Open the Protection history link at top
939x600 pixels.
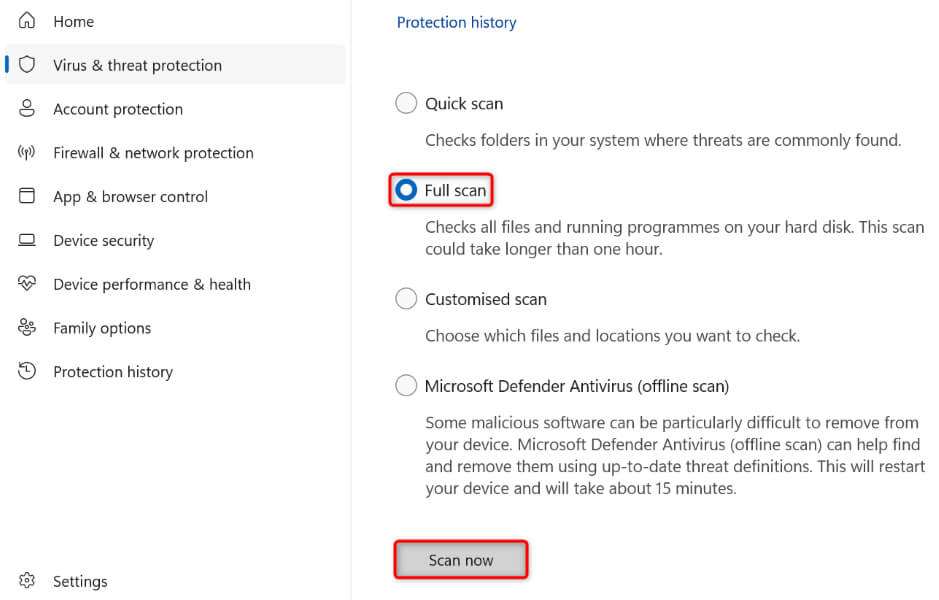coord(456,22)
